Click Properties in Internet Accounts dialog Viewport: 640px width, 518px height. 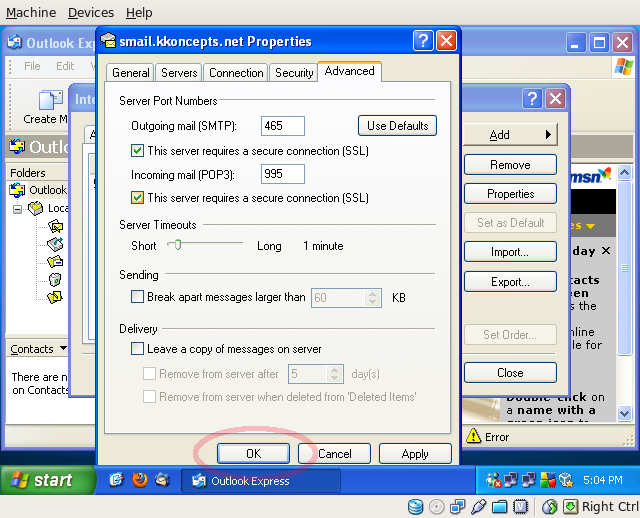tap(510, 193)
